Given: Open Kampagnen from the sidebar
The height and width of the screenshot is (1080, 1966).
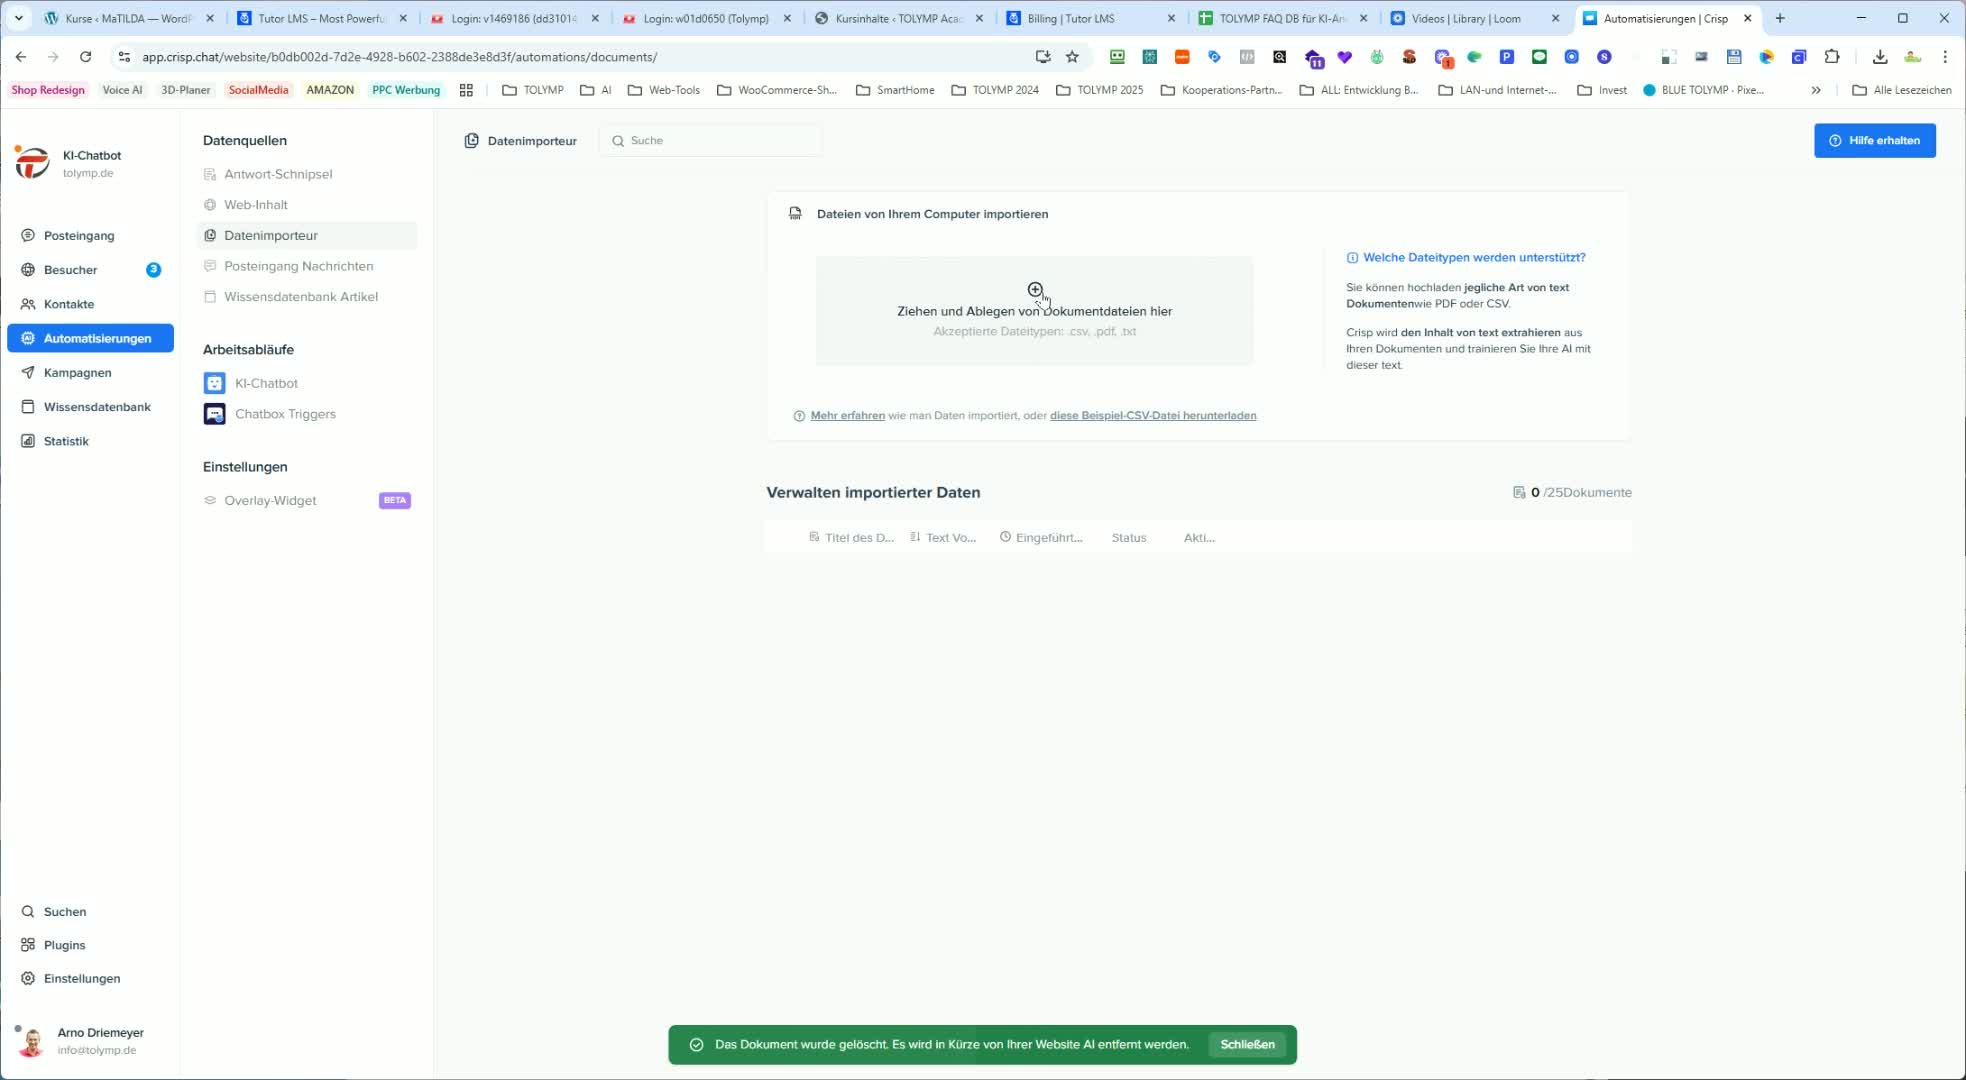Looking at the screenshot, I should tap(77, 372).
